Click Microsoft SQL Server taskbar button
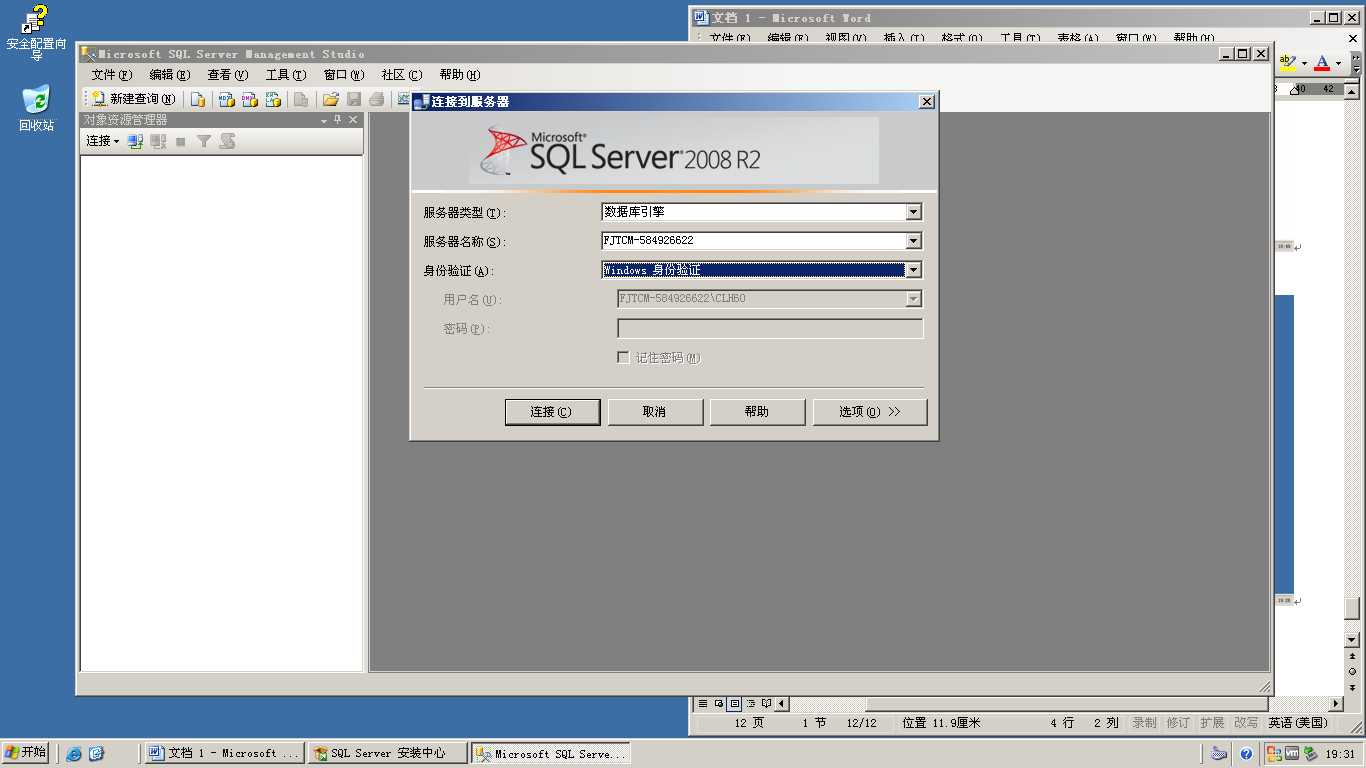This screenshot has width=1366, height=768. point(551,753)
